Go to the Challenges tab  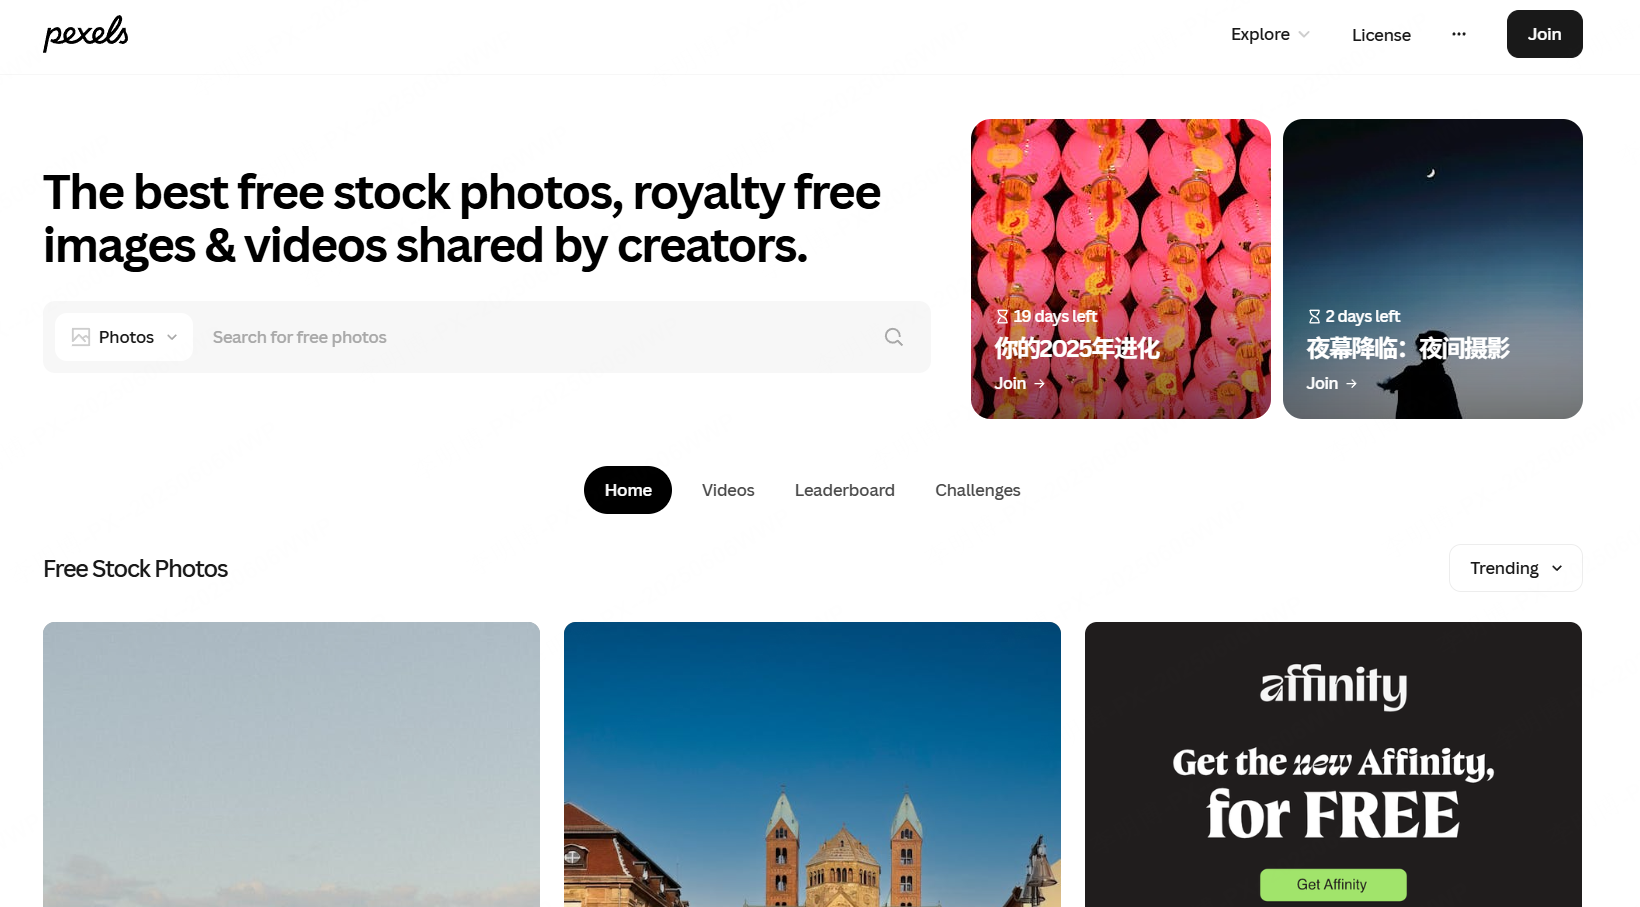click(978, 490)
